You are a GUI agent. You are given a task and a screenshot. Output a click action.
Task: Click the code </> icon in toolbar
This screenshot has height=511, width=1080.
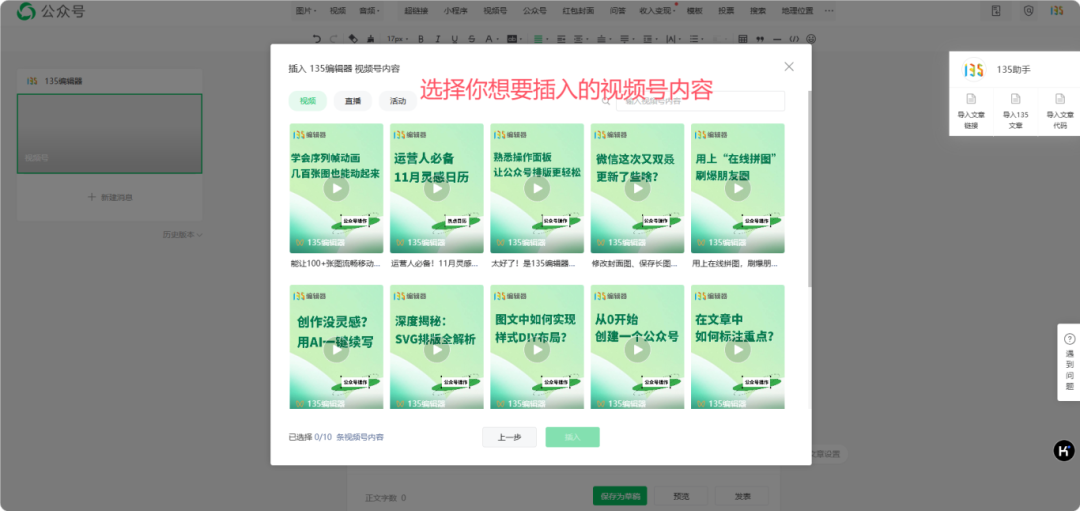click(794, 39)
